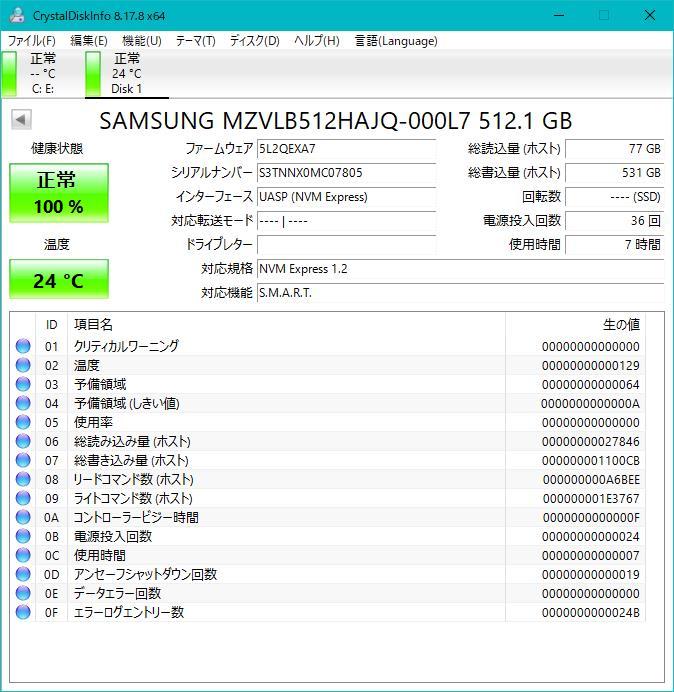Screen dimensions: 674x692
Task: Open the 言語(Language) menu
Action: tap(396, 41)
